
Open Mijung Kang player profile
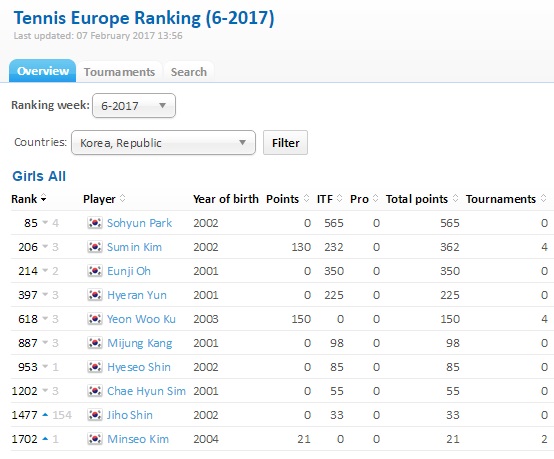point(140,343)
